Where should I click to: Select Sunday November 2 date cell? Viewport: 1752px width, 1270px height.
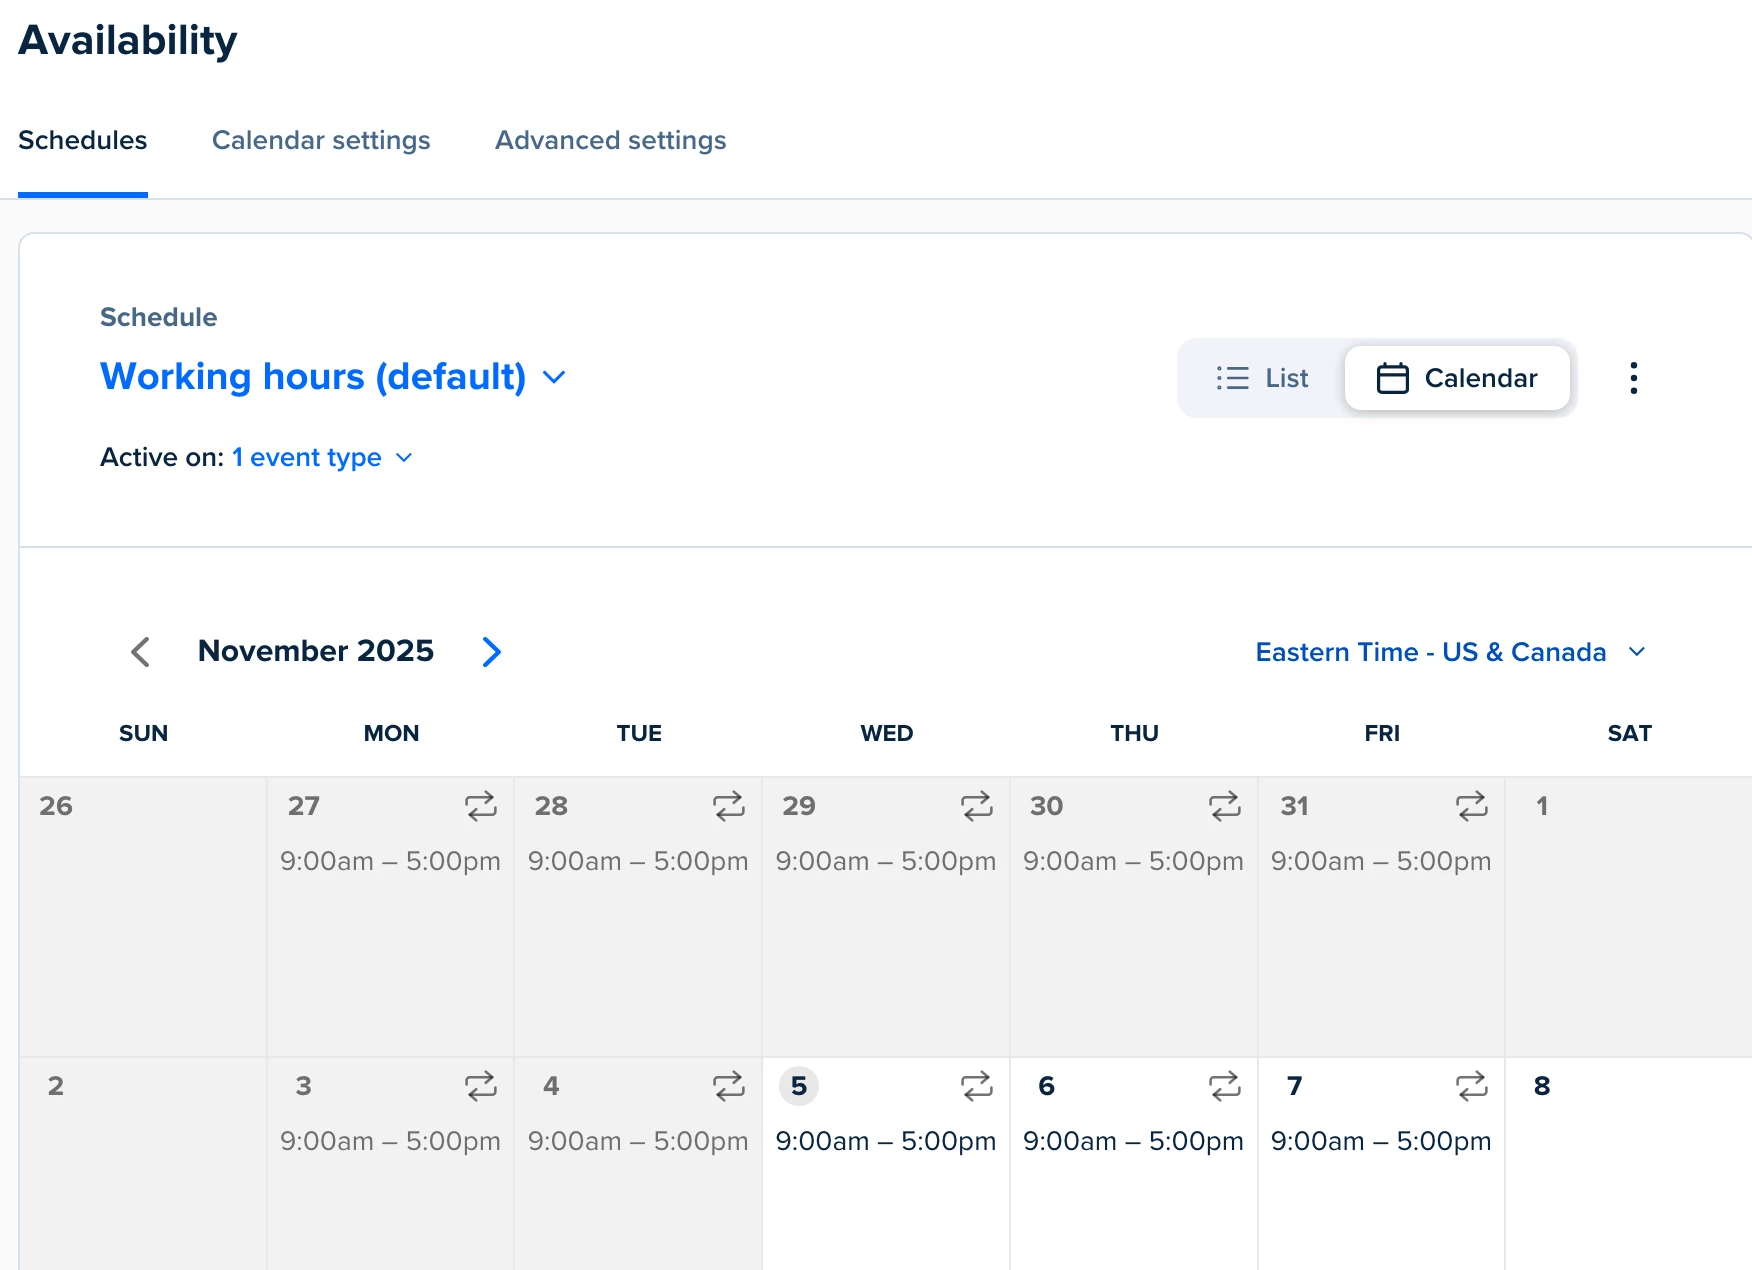coord(143,1164)
